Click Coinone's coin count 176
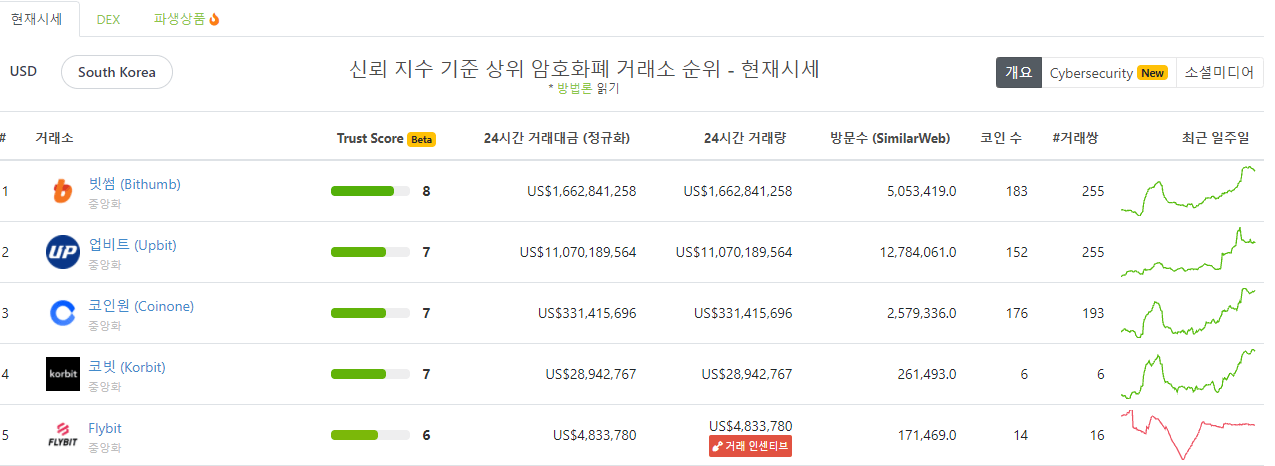 1017,313
